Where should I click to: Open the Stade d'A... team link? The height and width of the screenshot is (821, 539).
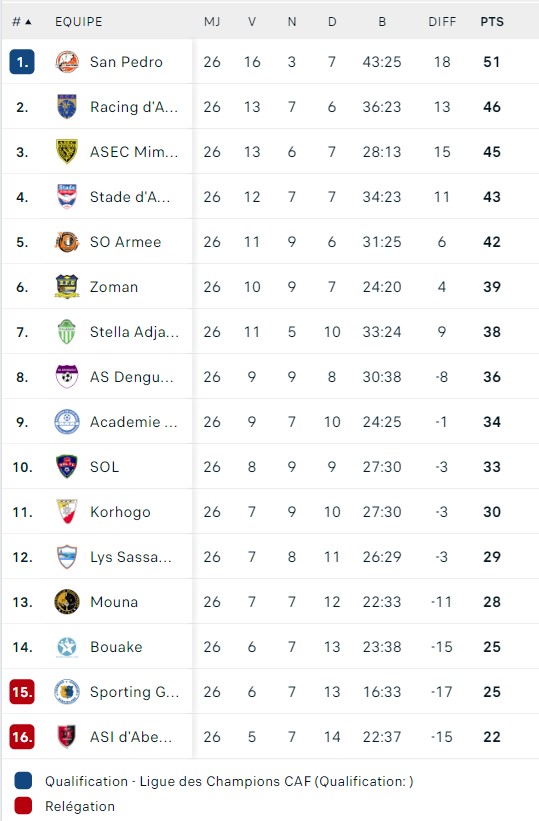pyautogui.click(x=130, y=197)
